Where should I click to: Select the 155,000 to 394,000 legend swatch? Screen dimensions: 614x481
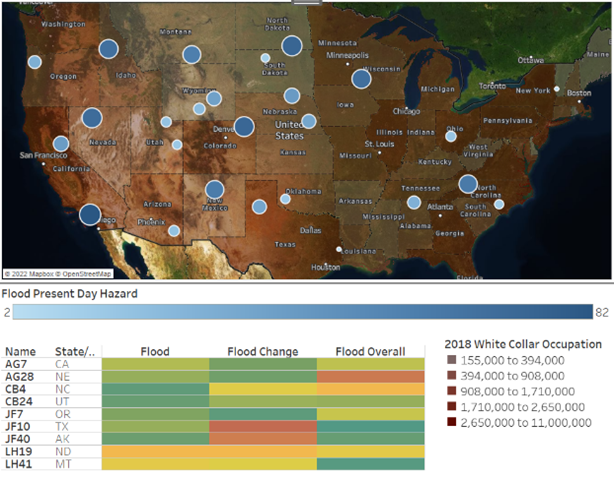coord(451,360)
